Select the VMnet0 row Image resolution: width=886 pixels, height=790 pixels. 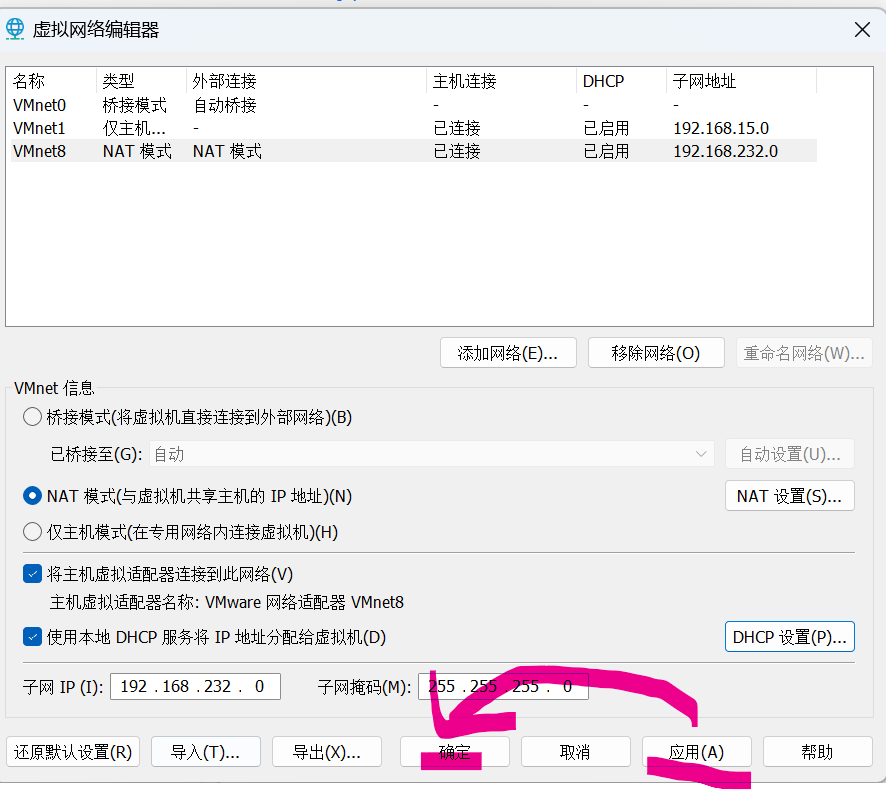(414, 105)
